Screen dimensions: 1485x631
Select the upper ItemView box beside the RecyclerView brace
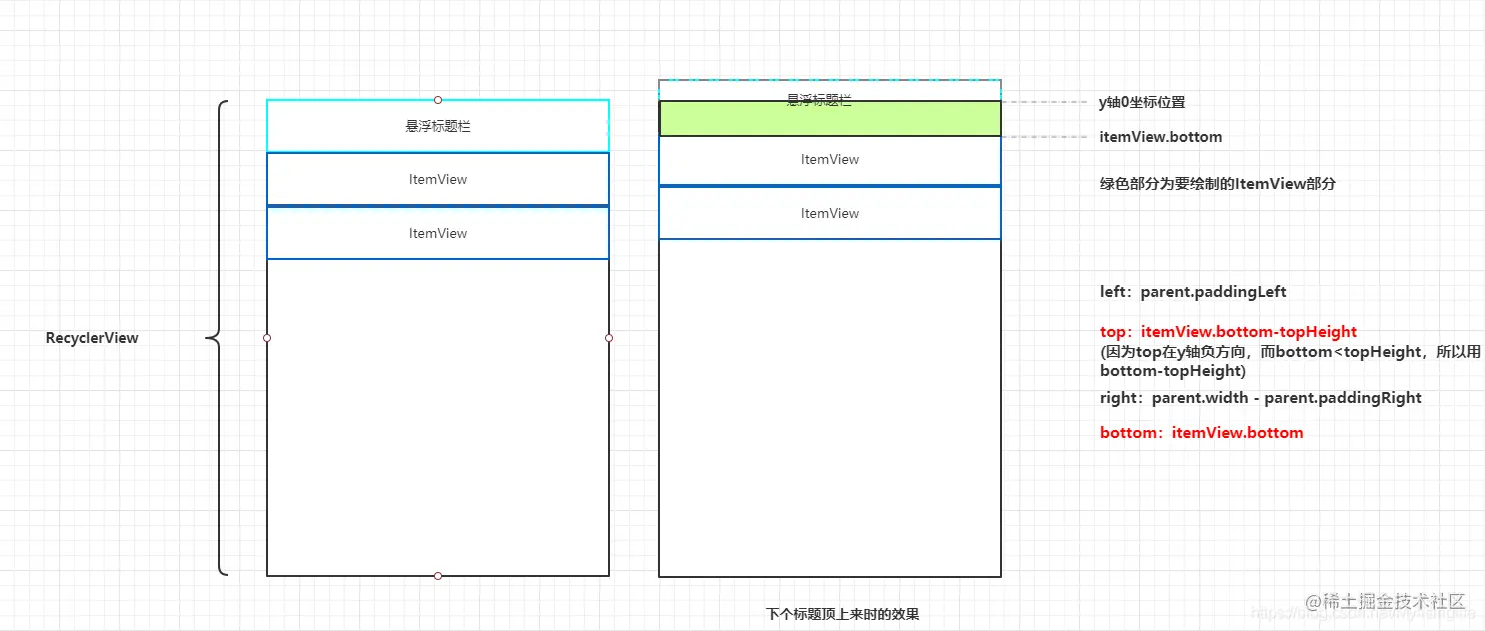pyautogui.click(x=438, y=179)
